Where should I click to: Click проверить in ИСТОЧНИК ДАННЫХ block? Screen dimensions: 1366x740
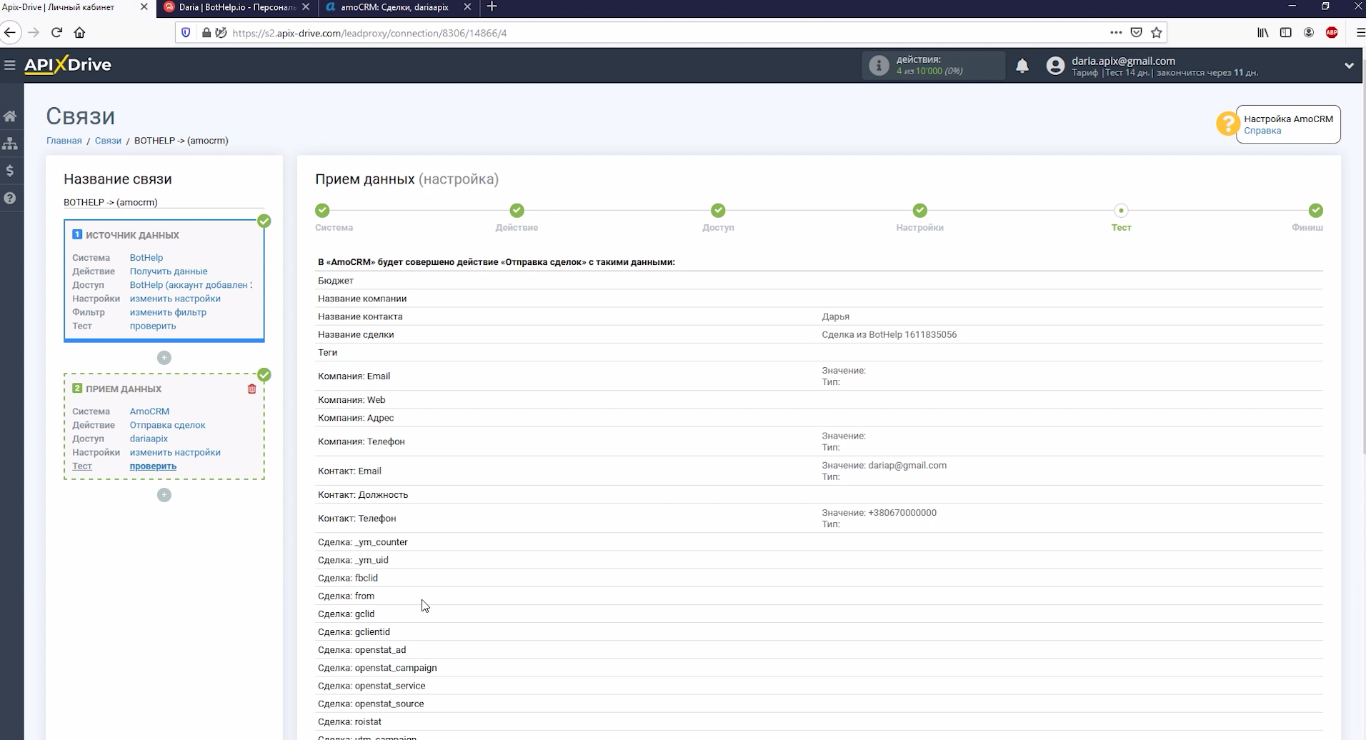pyautogui.click(x=153, y=326)
